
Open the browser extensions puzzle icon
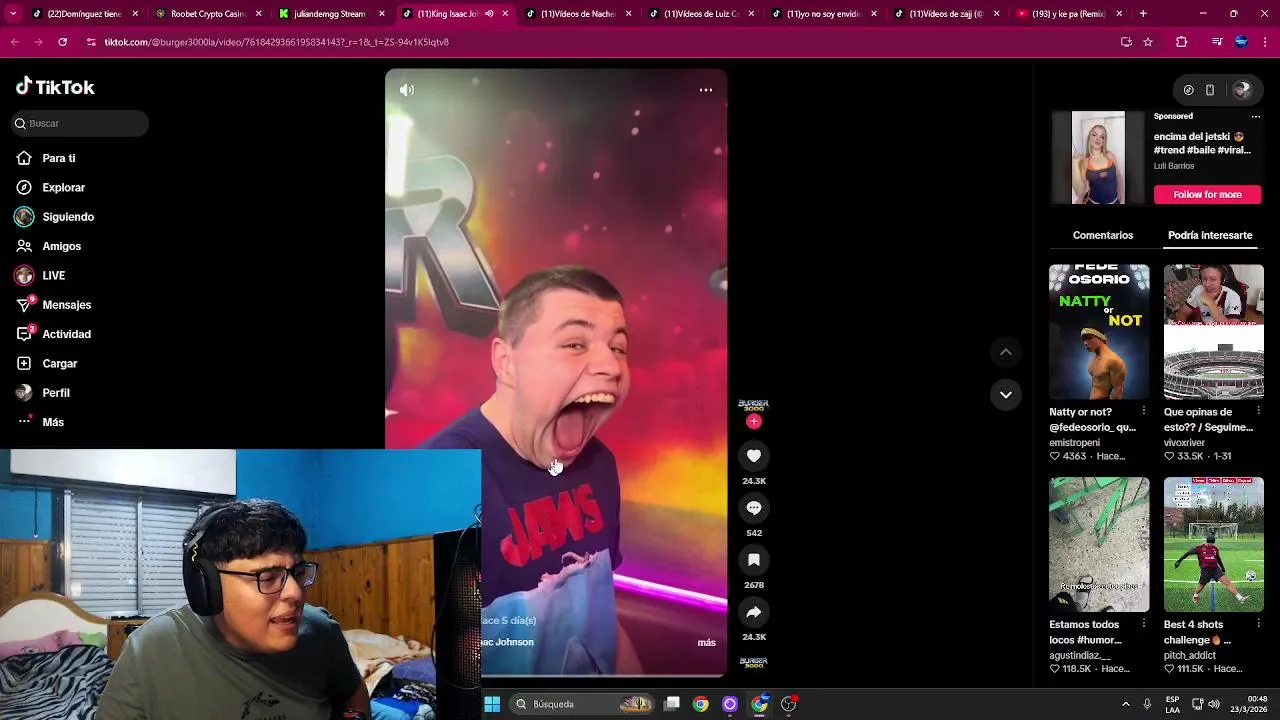[x=1181, y=42]
